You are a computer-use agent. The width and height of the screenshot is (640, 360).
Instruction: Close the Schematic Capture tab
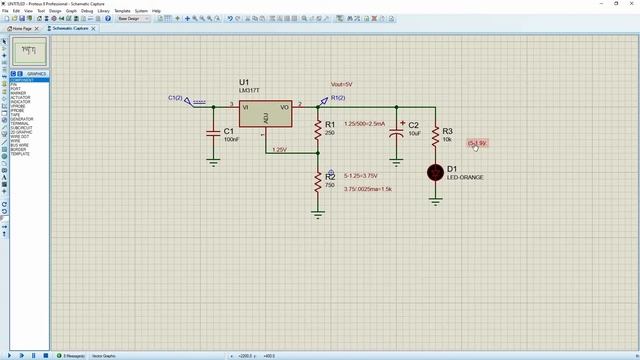(93, 29)
